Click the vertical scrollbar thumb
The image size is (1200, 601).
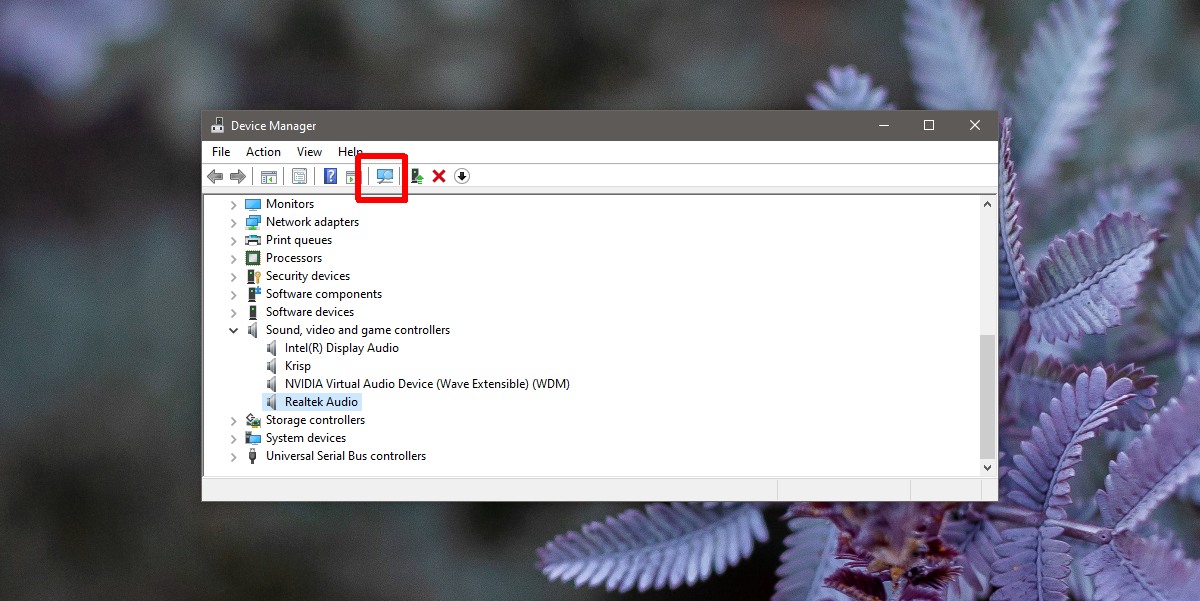click(x=988, y=396)
